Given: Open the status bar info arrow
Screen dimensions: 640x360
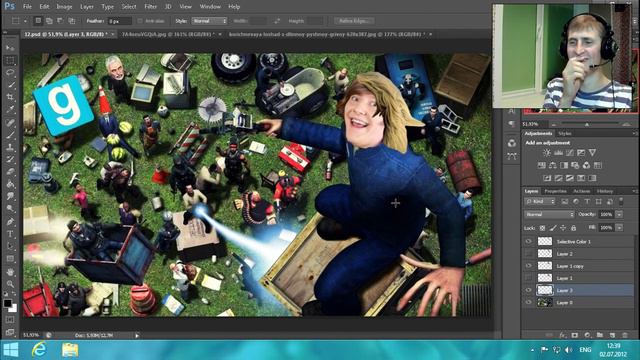Looking at the screenshot, I should coord(137,336).
